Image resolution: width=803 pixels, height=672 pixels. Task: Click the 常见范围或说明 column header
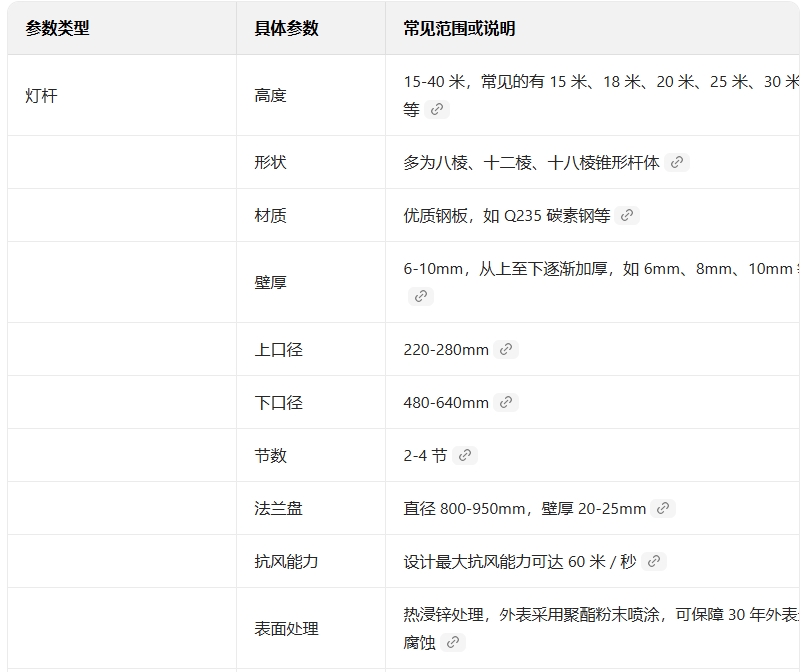(459, 29)
